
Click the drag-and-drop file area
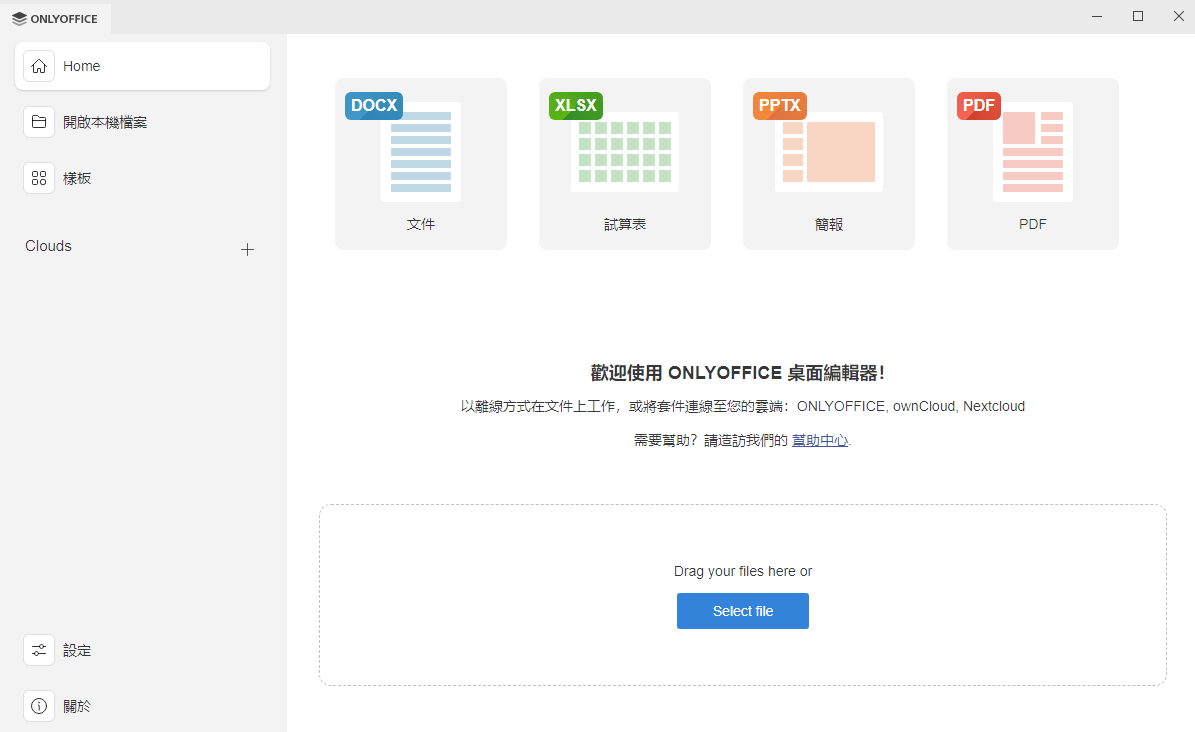point(742,540)
